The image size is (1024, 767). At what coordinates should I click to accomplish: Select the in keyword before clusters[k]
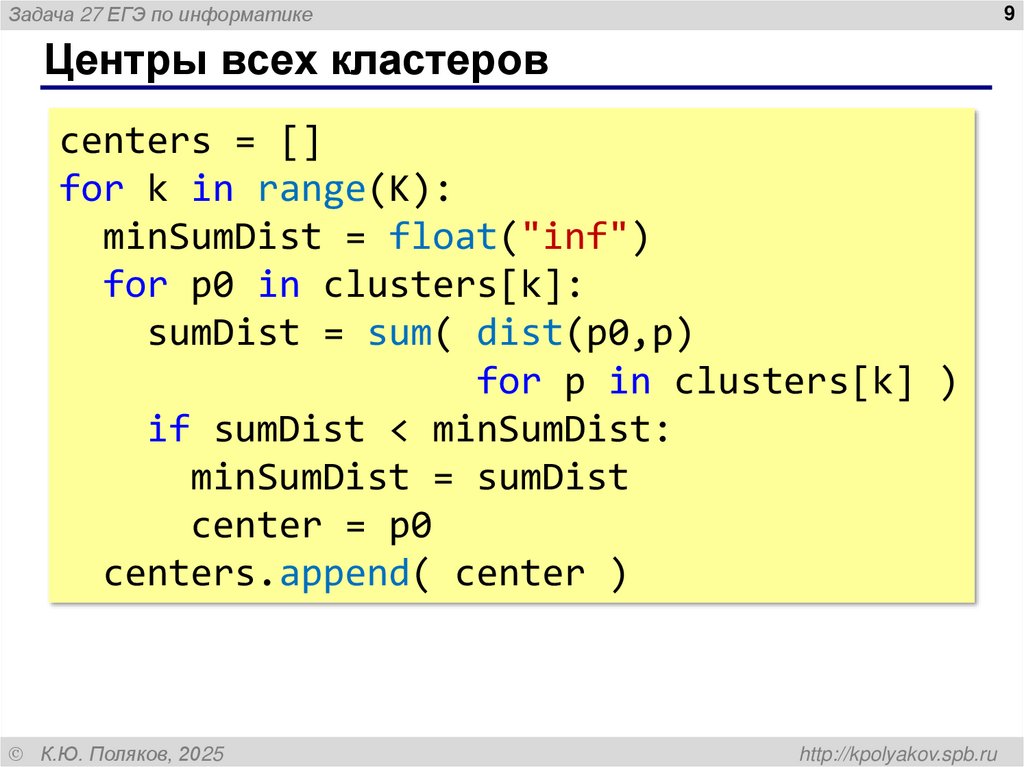tap(279, 285)
